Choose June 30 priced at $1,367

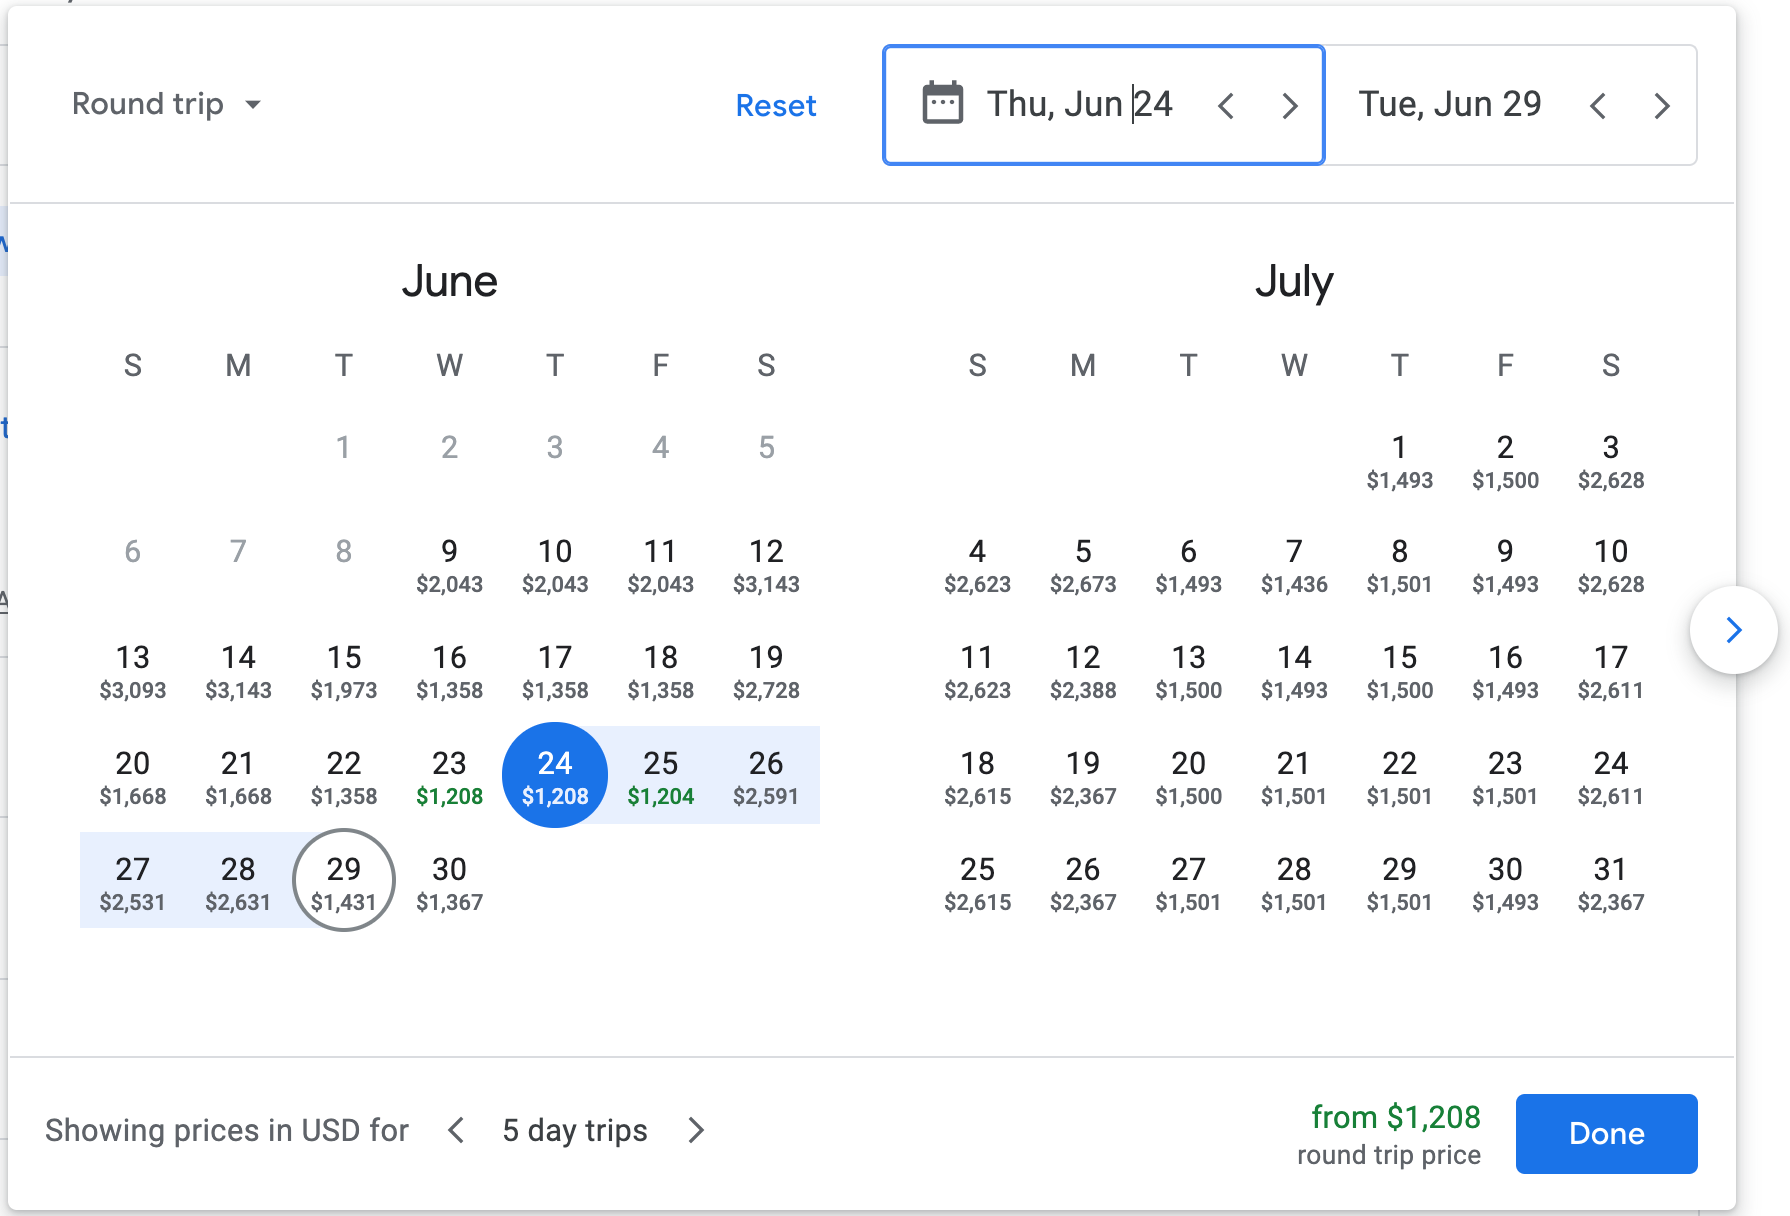tap(449, 882)
